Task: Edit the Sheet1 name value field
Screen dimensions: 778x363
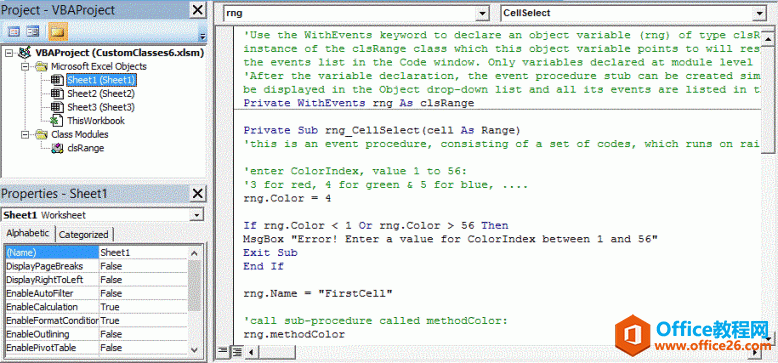Action: [x=143, y=252]
